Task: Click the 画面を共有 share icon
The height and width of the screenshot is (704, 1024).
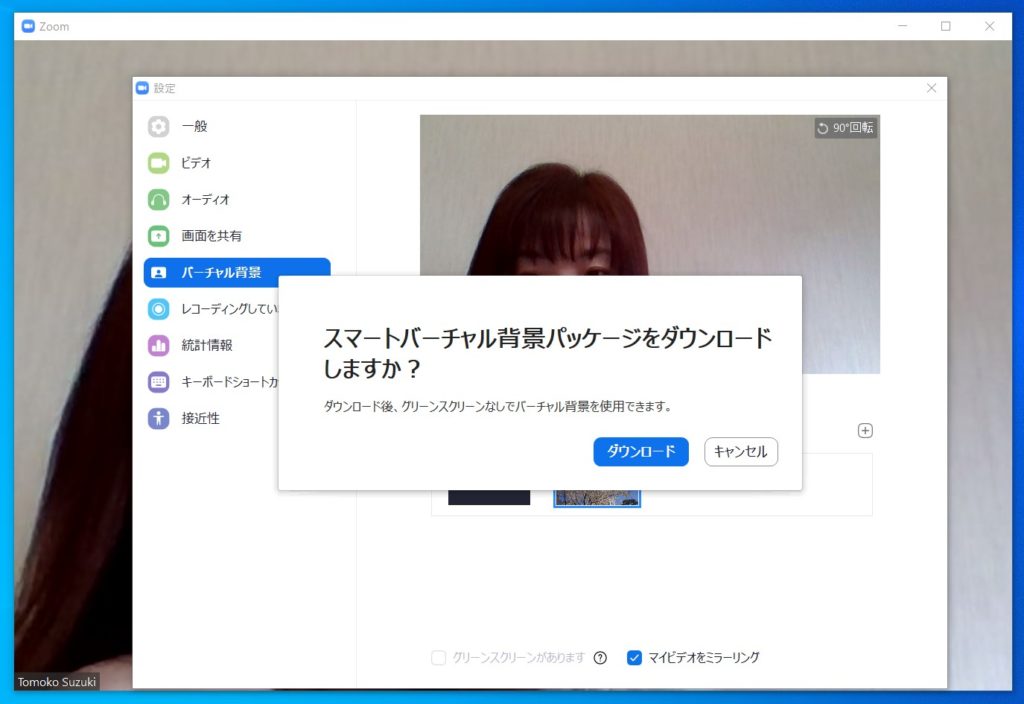Action: (x=159, y=236)
